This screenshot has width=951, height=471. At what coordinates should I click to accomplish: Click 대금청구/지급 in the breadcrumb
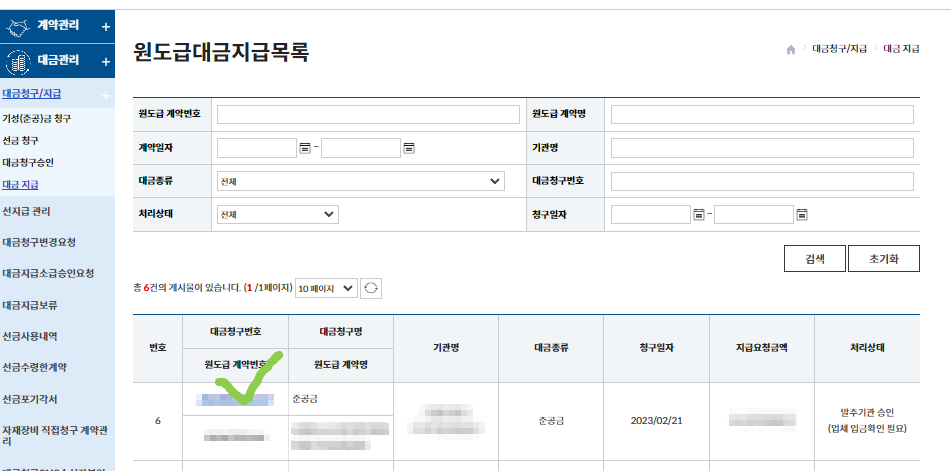pyautogui.click(x=839, y=49)
